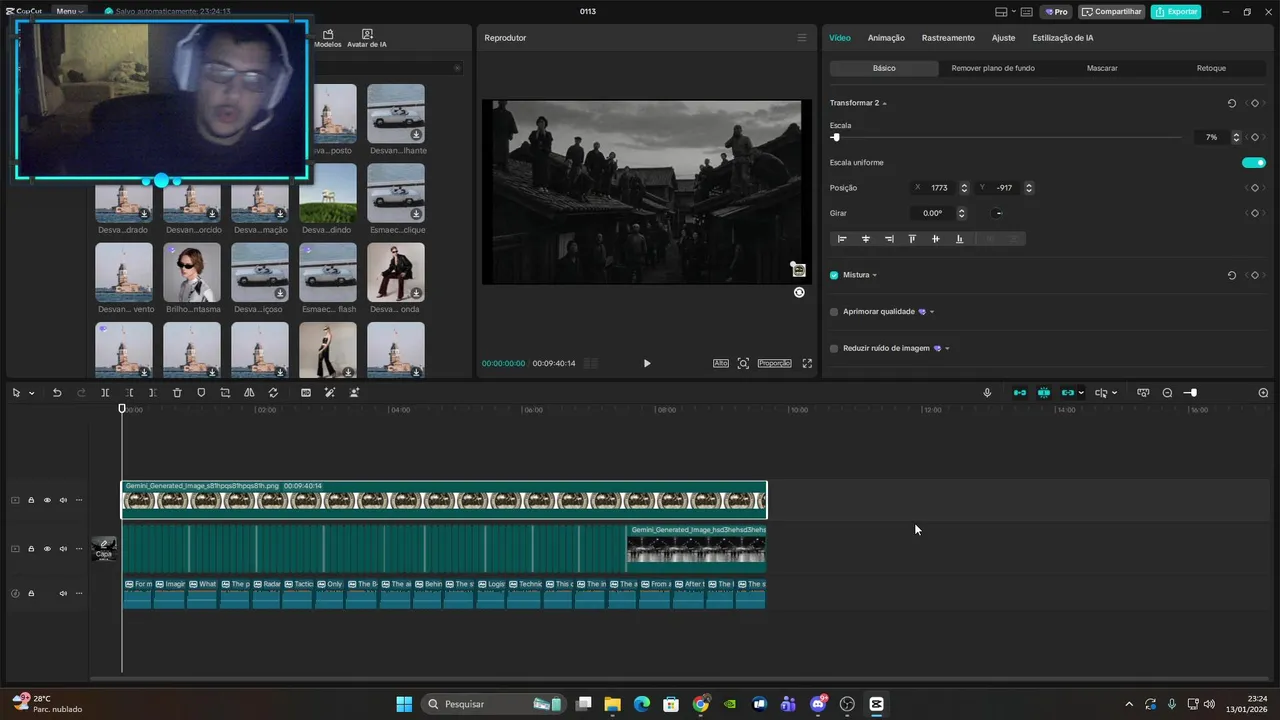Click the microphone voiceover record icon
Image resolution: width=1280 pixels, height=720 pixels.
[987, 393]
